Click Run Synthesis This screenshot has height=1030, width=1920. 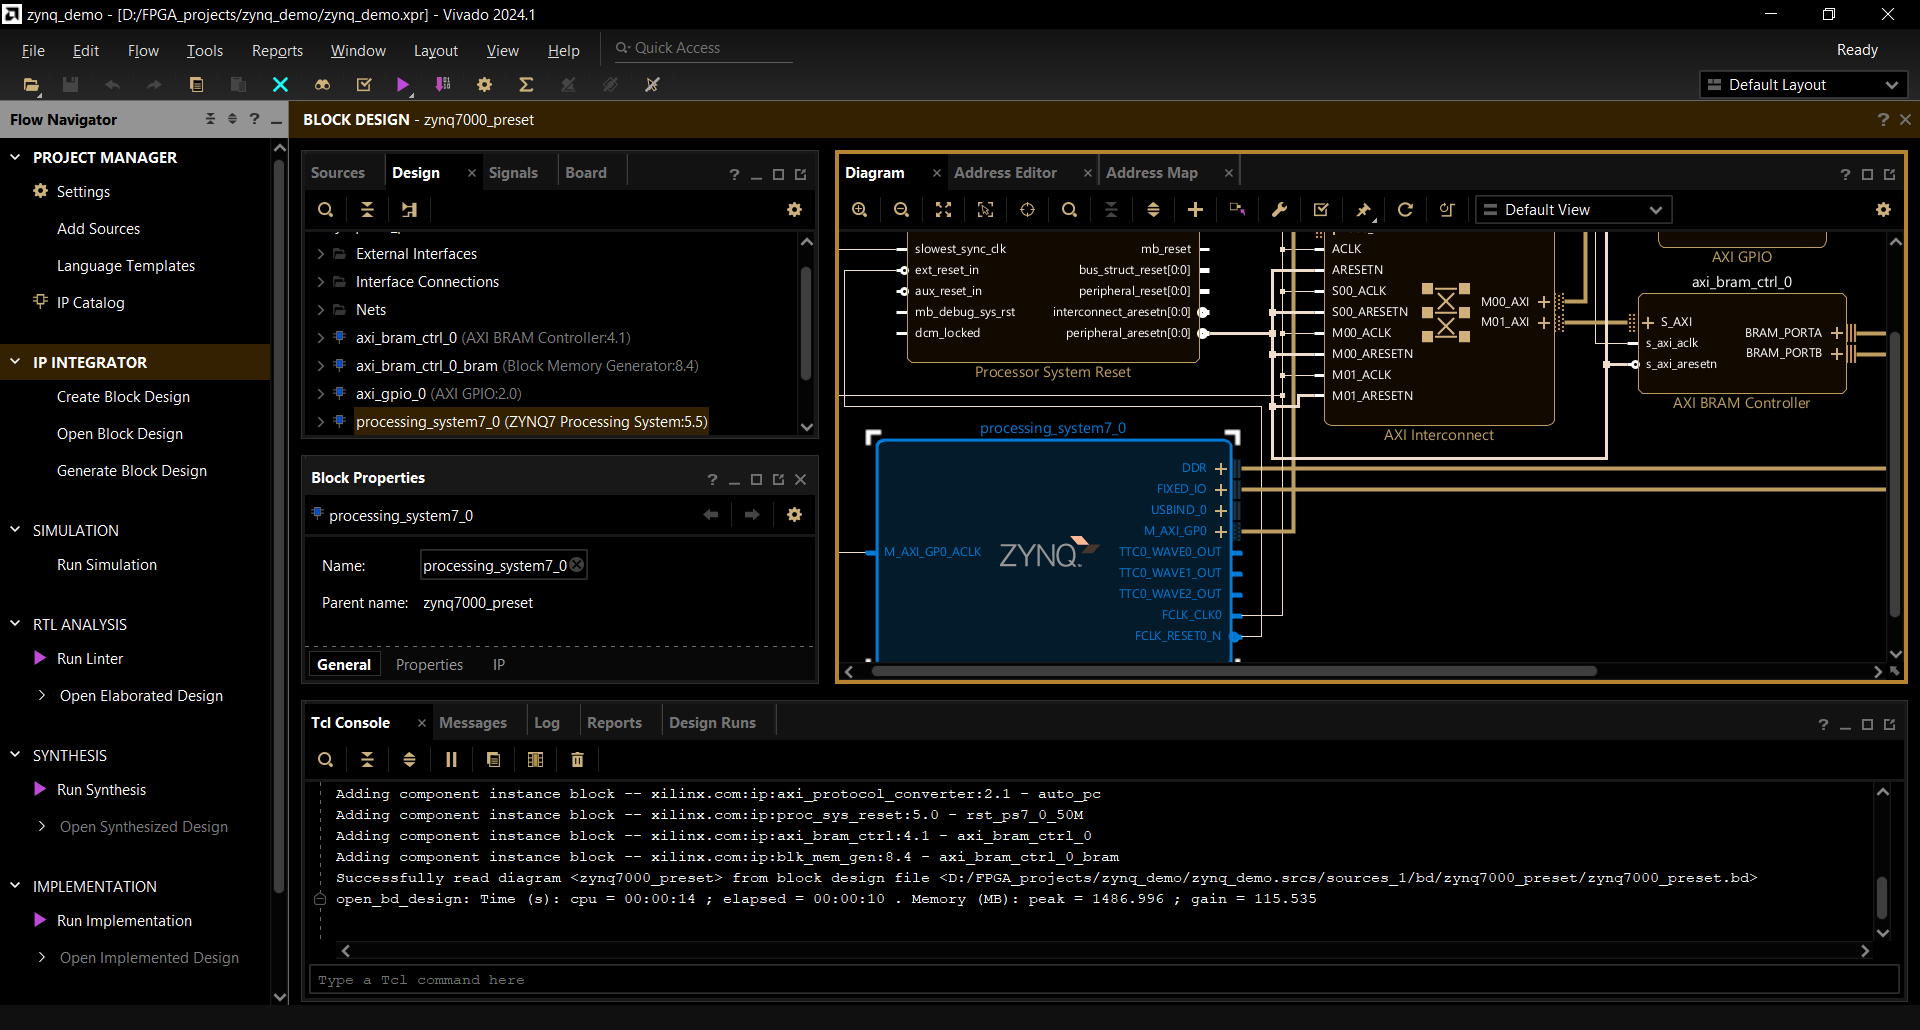(x=101, y=790)
